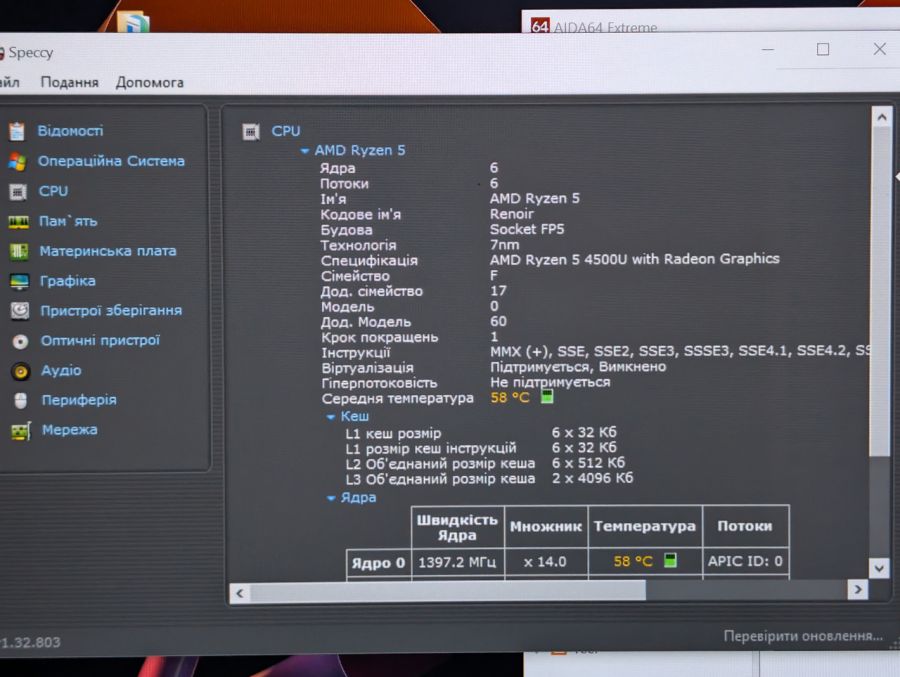
Task: Click vertical scrollbar down arrow
Action: [879, 568]
